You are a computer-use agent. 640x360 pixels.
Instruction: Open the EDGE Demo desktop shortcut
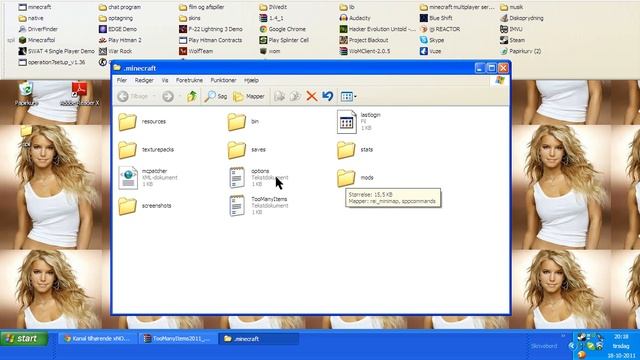pyautogui.click(x=118, y=29)
